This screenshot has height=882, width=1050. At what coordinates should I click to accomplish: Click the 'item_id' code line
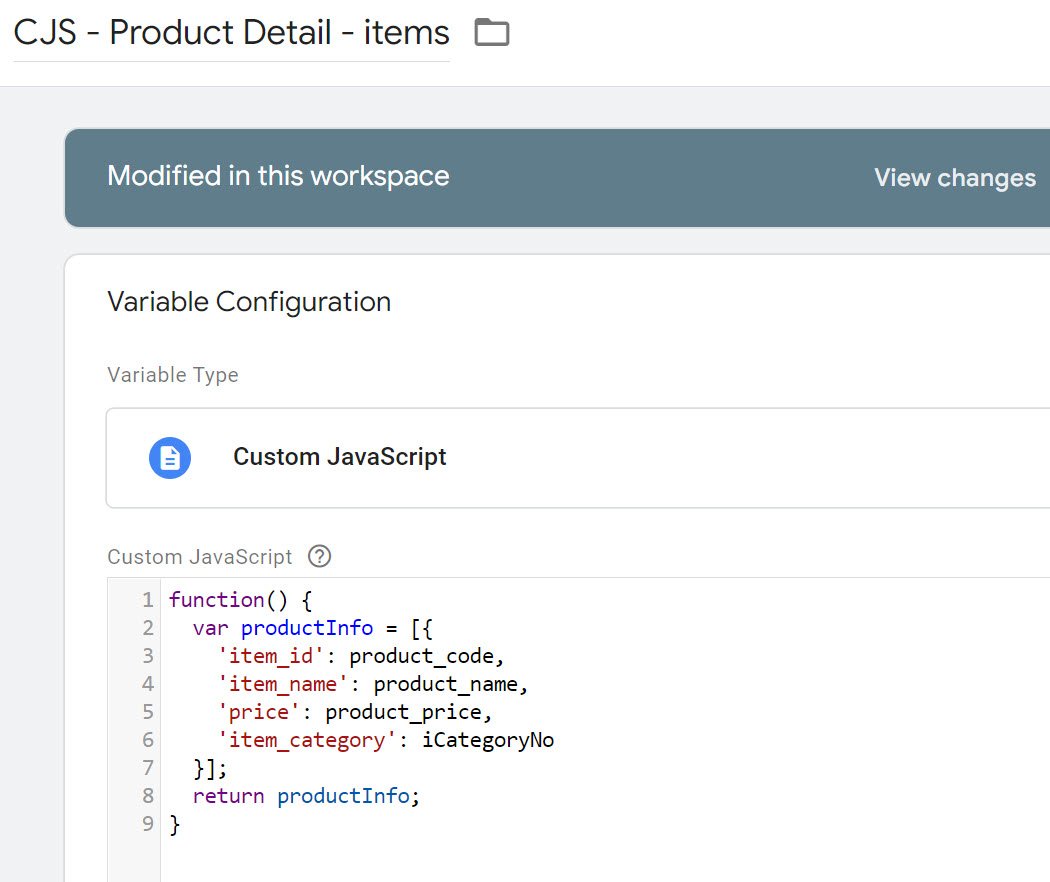point(360,656)
